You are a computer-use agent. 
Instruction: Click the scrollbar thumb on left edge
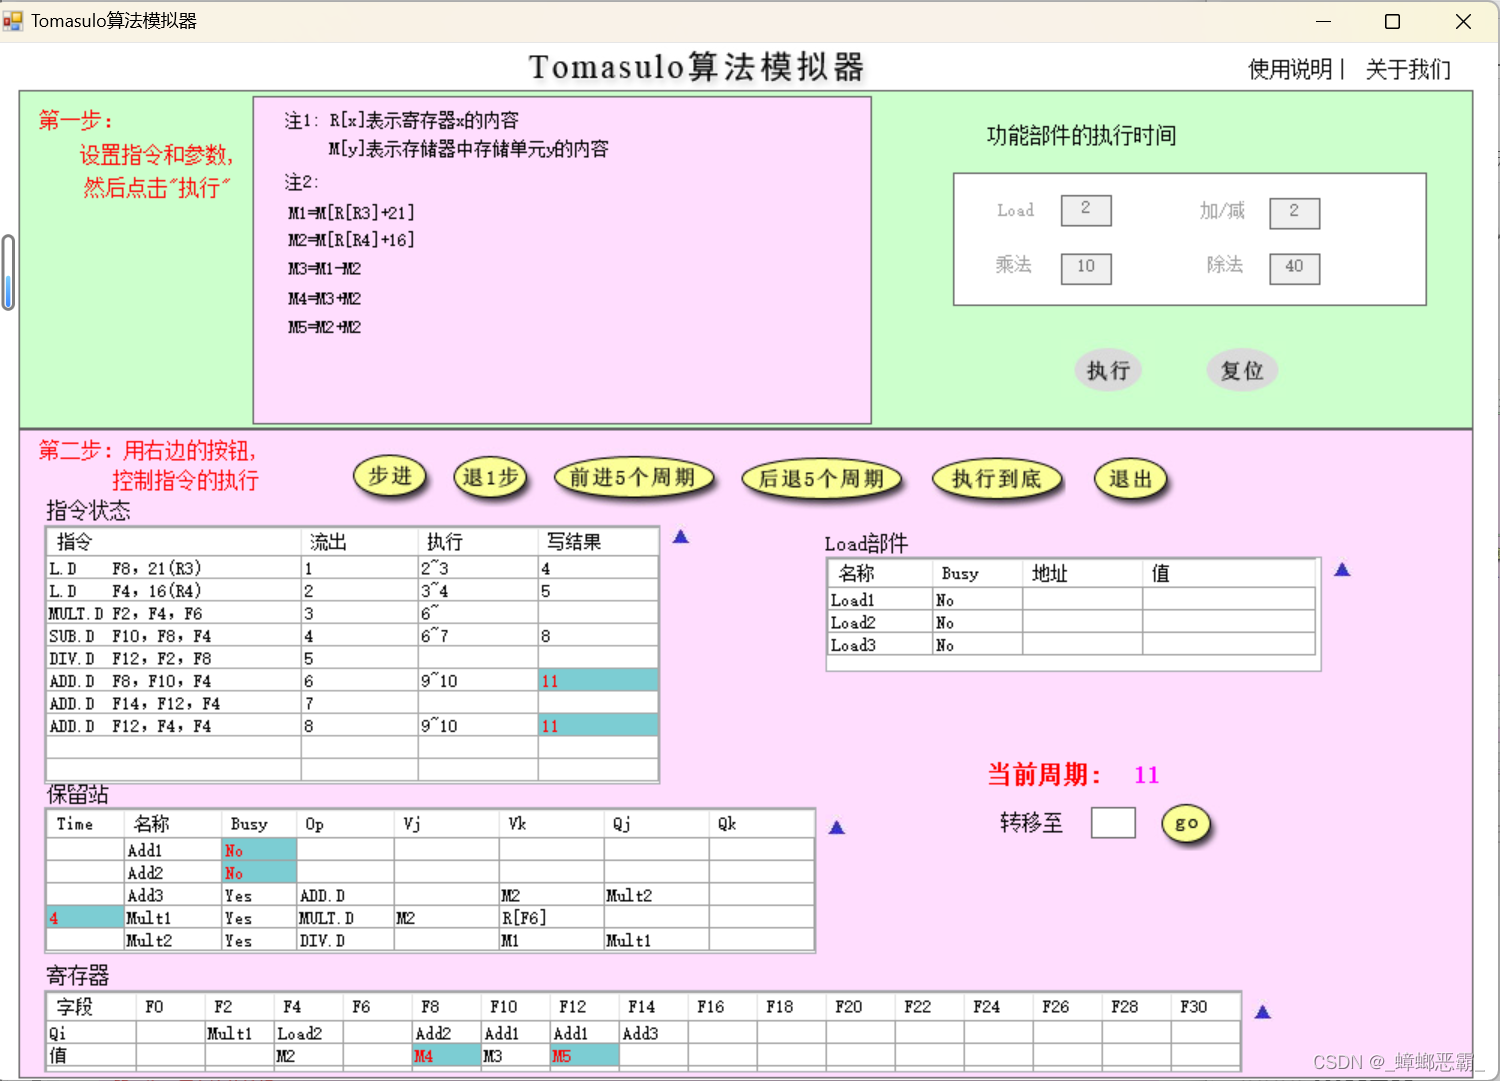pyautogui.click(x=8, y=272)
